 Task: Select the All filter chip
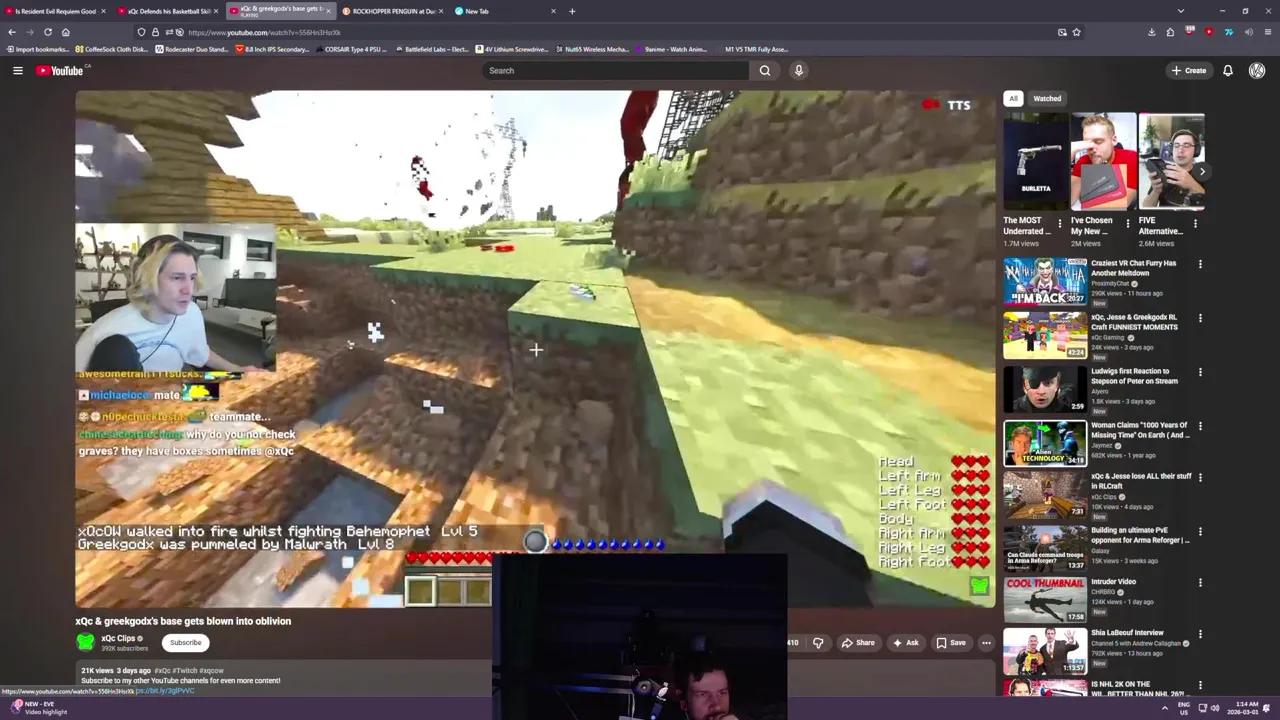pyautogui.click(x=1013, y=98)
